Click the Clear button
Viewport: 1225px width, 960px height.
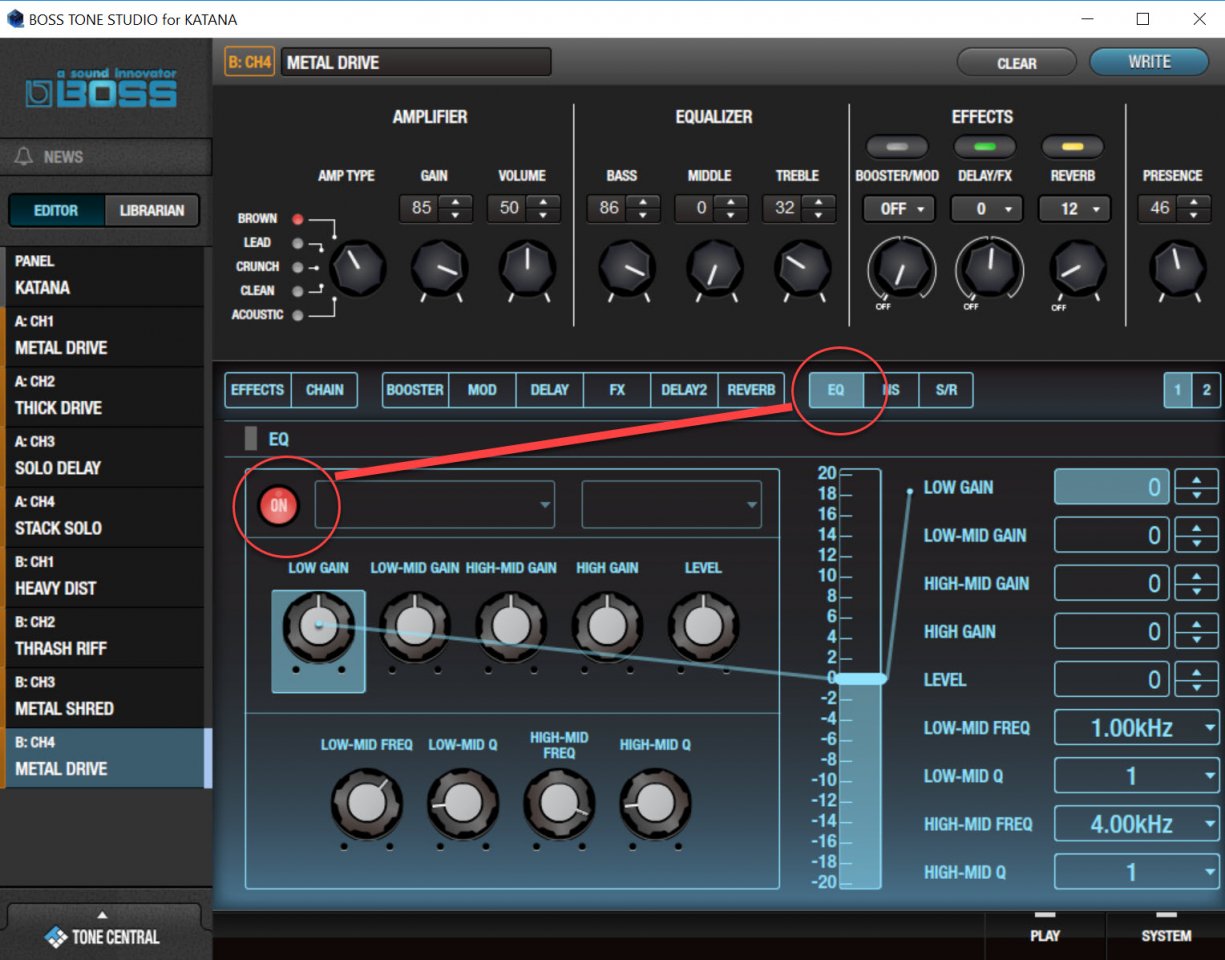1017,63
